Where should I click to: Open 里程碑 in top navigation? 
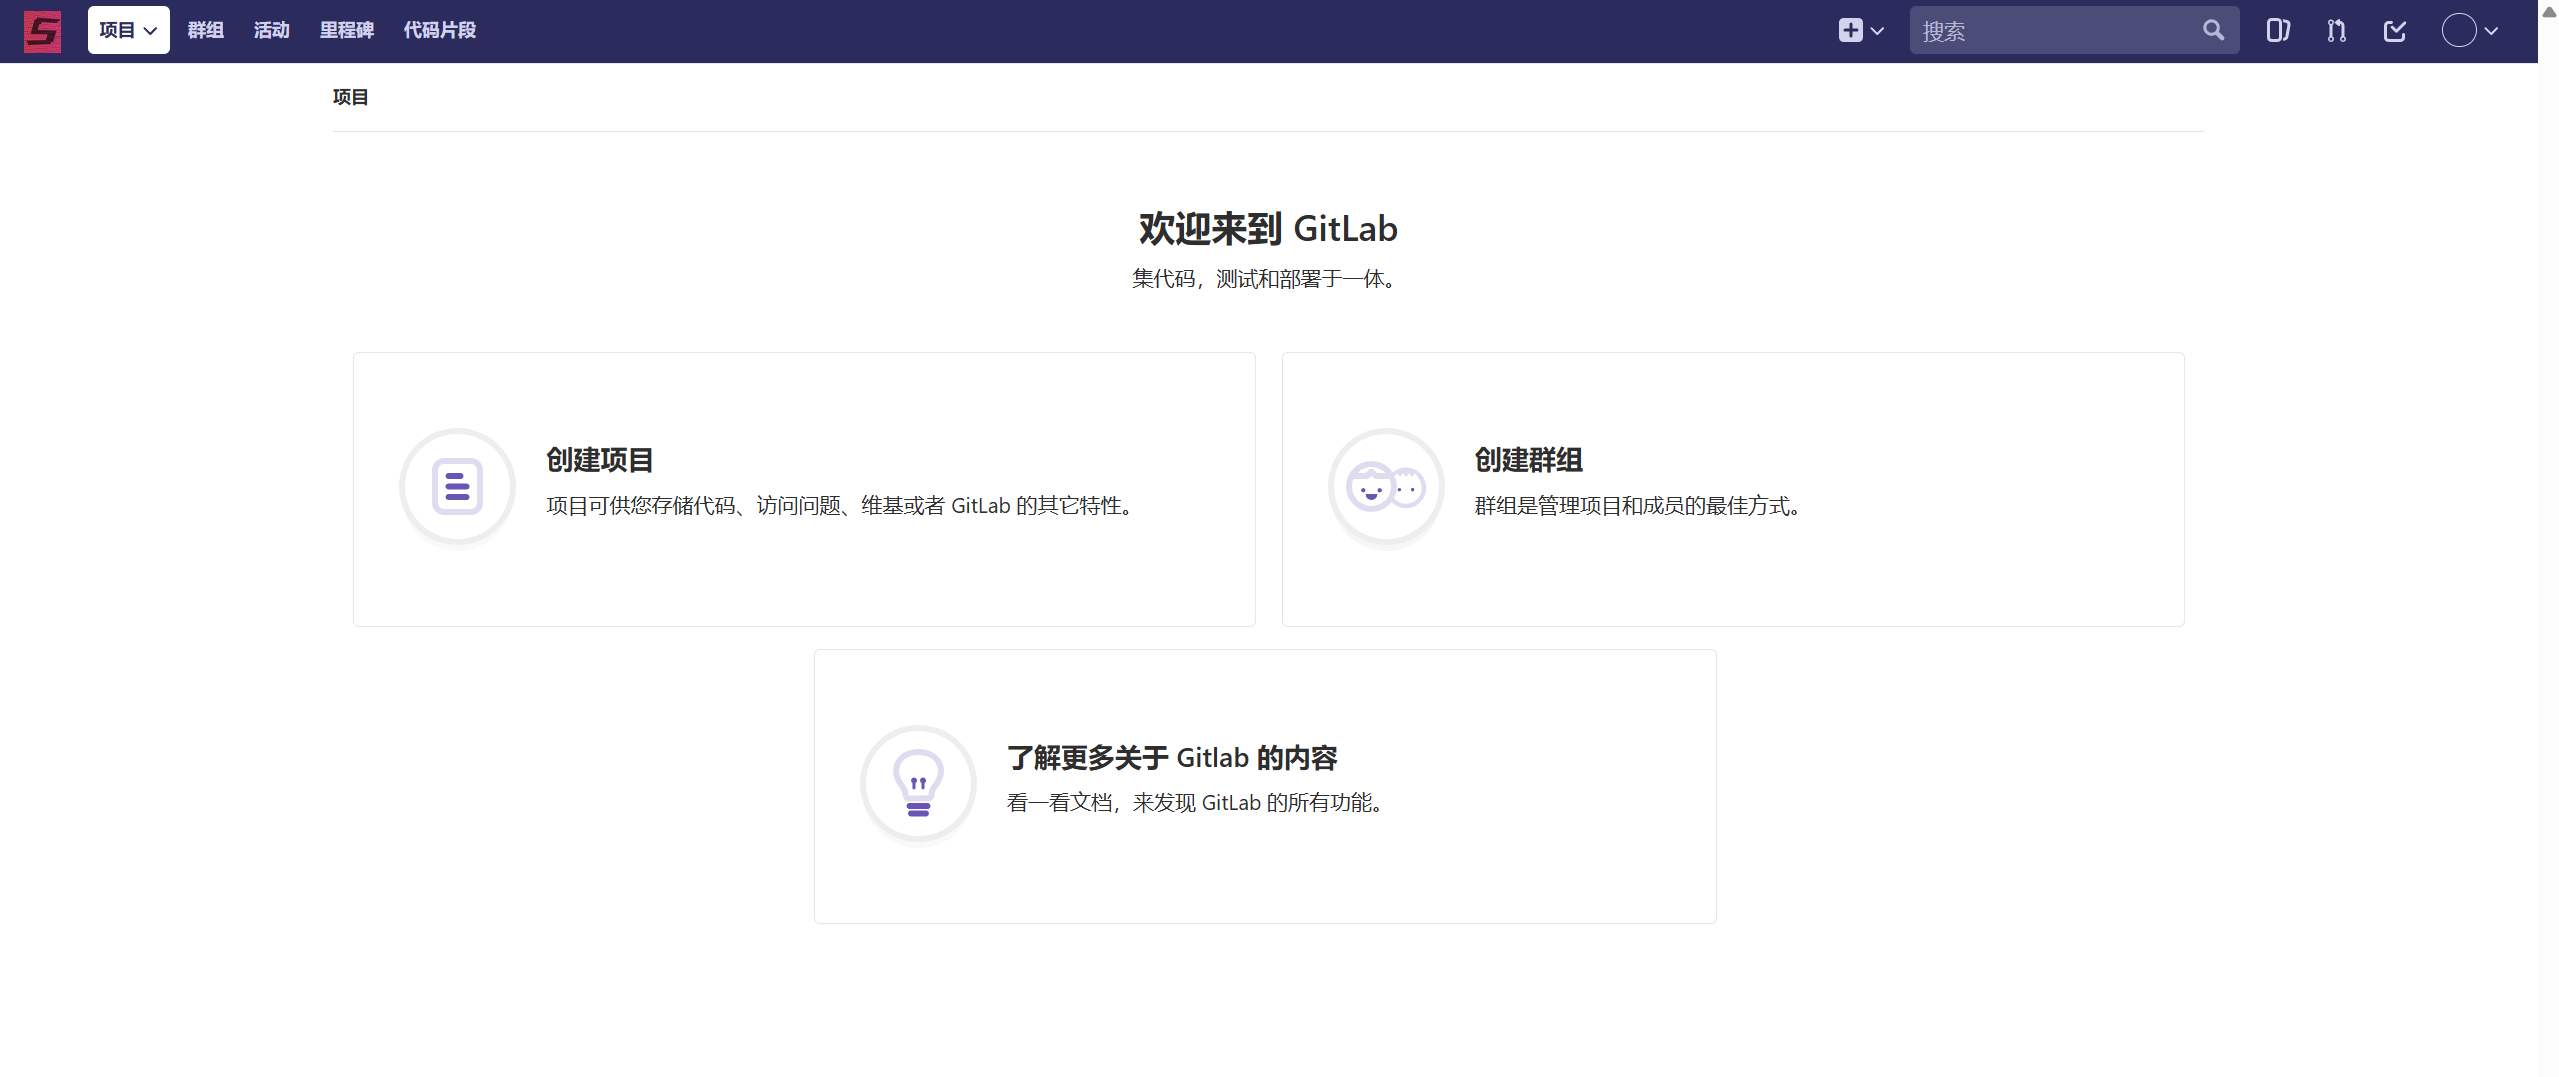click(x=346, y=30)
